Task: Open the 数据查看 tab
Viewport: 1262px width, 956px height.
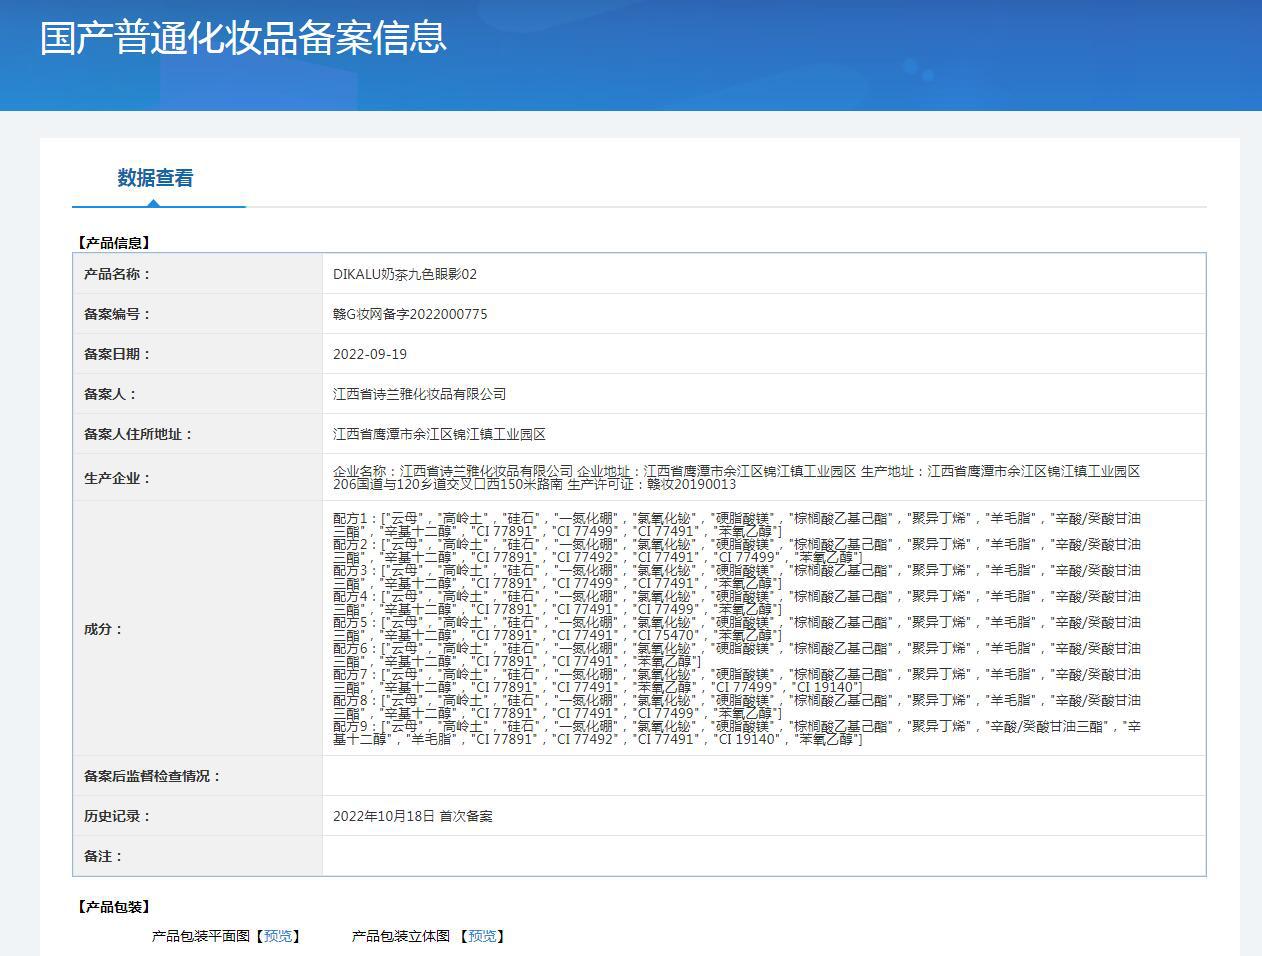Action: (x=155, y=179)
